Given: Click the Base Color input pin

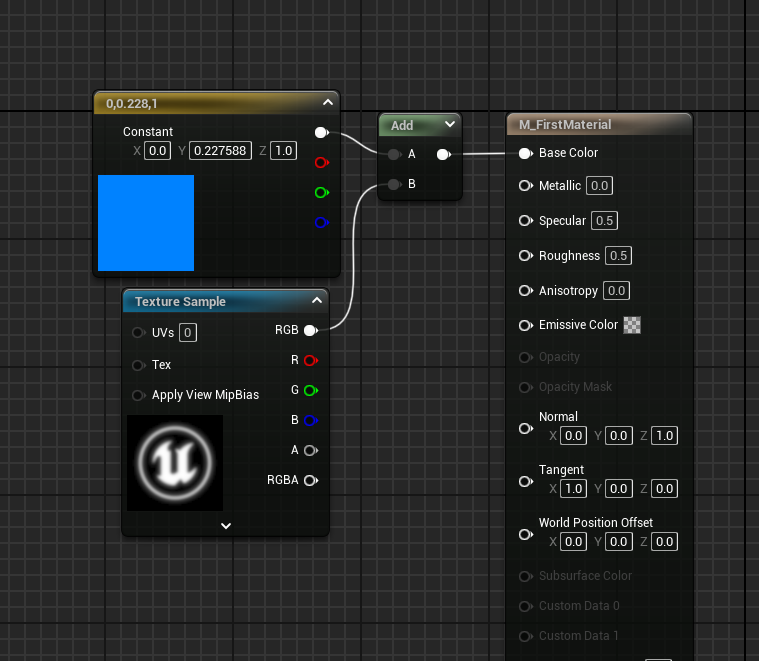Looking at the screenshot, I should click(x=526, y=153).
